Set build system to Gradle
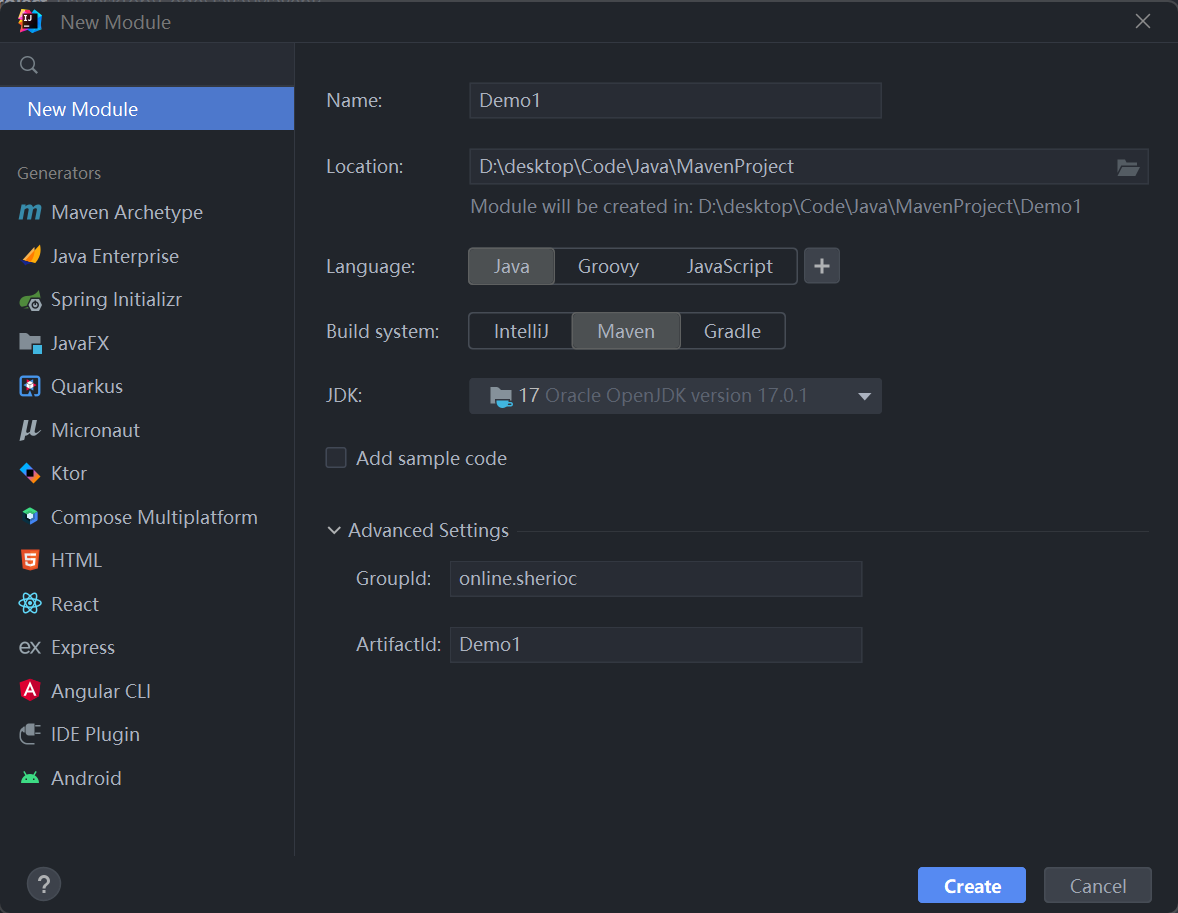1178x913 pixels. (732, 331)
